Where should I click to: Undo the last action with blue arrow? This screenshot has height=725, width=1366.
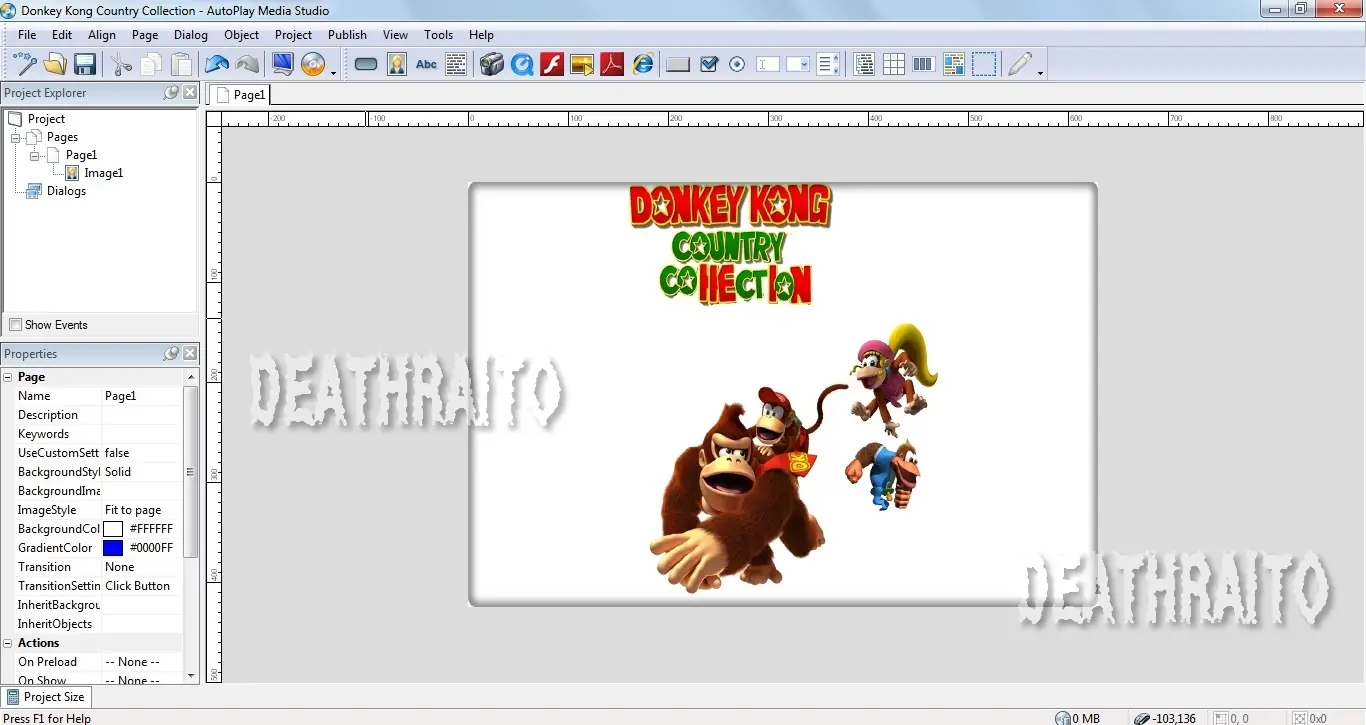click(217, 65)
